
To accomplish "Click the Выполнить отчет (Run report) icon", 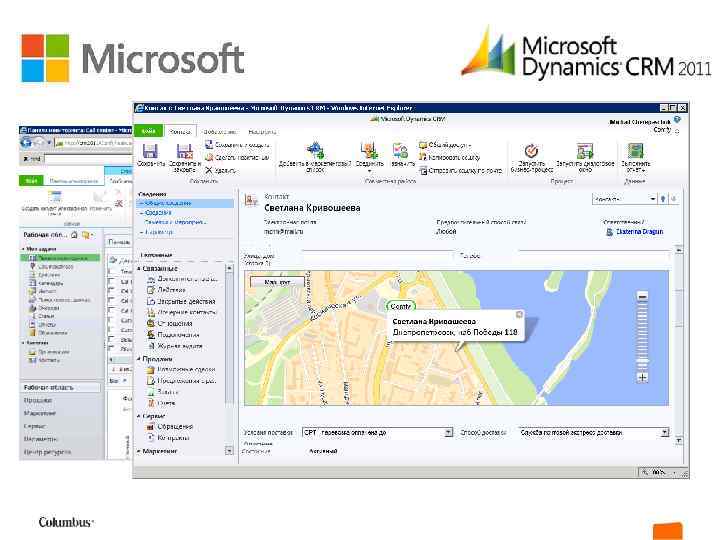I will click(636, 151).
